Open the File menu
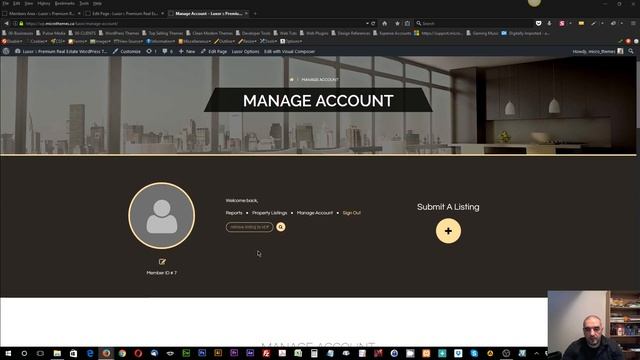The width and height of the screenshot is (640, 360). tap(6, 3)
